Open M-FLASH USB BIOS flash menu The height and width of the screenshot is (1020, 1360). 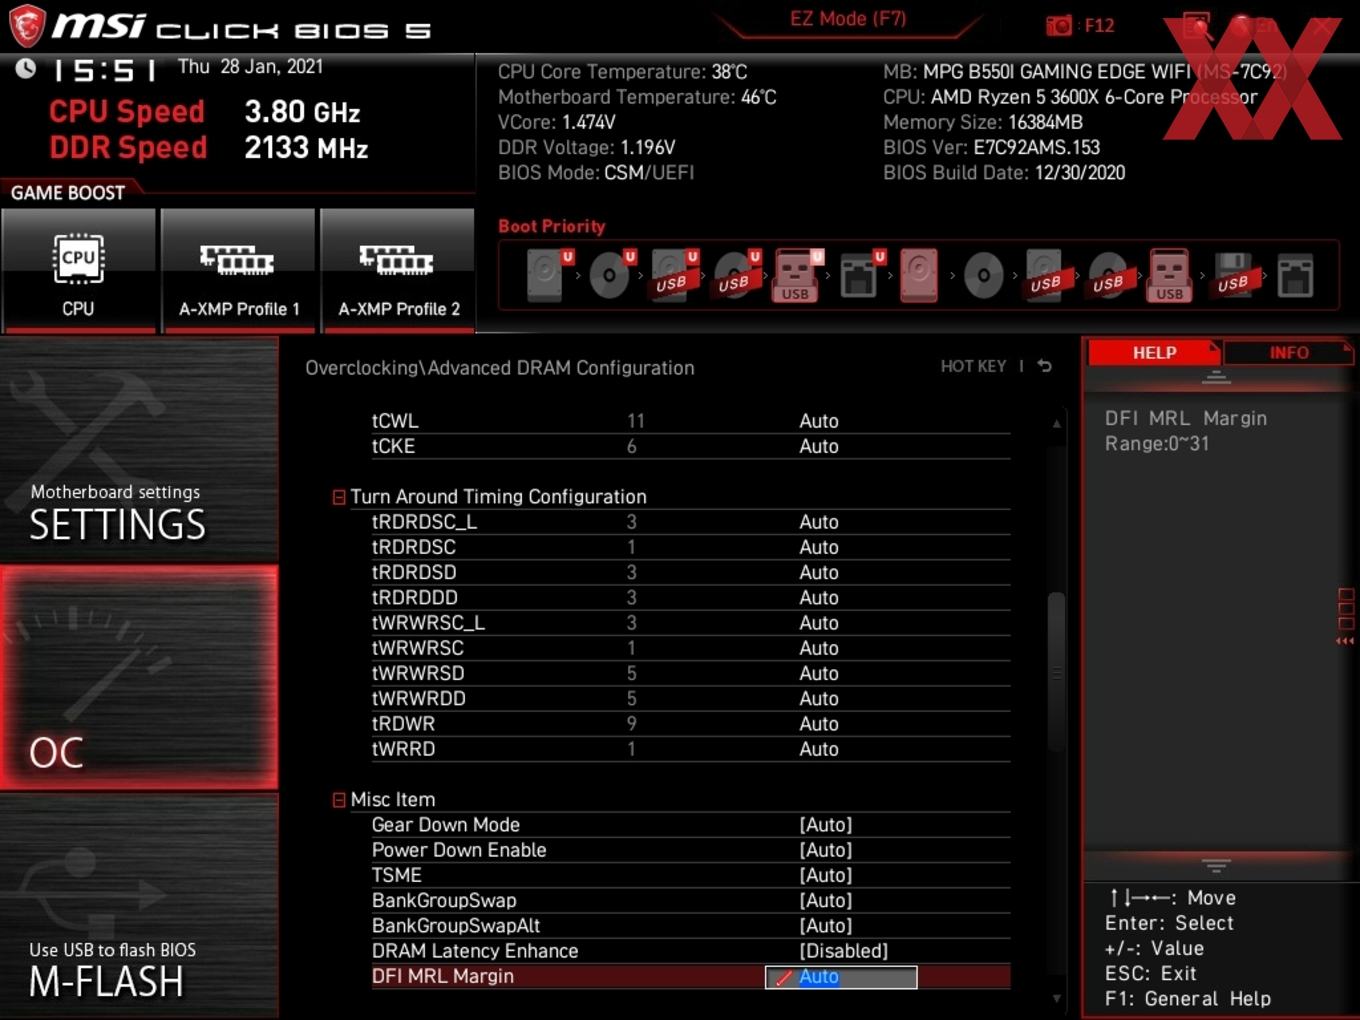pos(139,906)
